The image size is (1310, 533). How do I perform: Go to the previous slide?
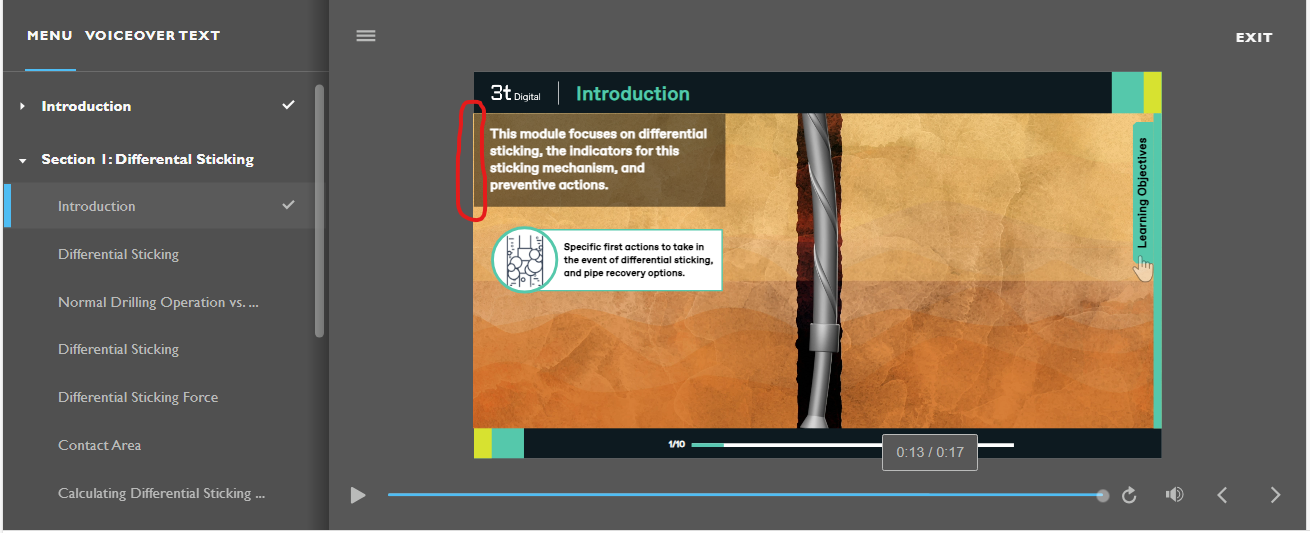pos(1221,495)
